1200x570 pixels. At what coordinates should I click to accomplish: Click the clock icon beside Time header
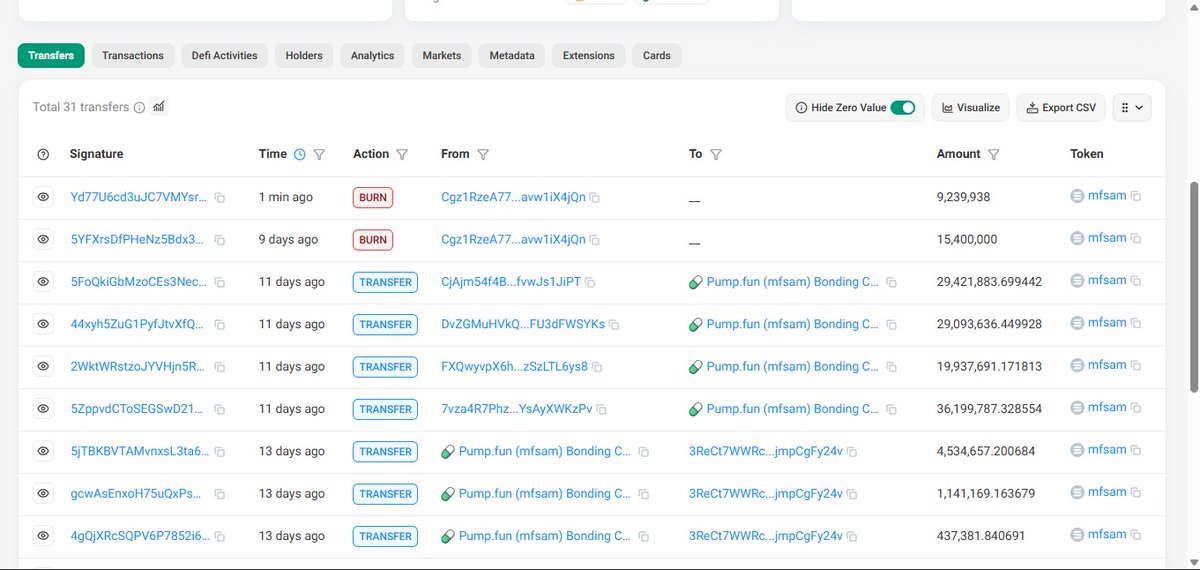pyautogui.click(x=299, y=154)
